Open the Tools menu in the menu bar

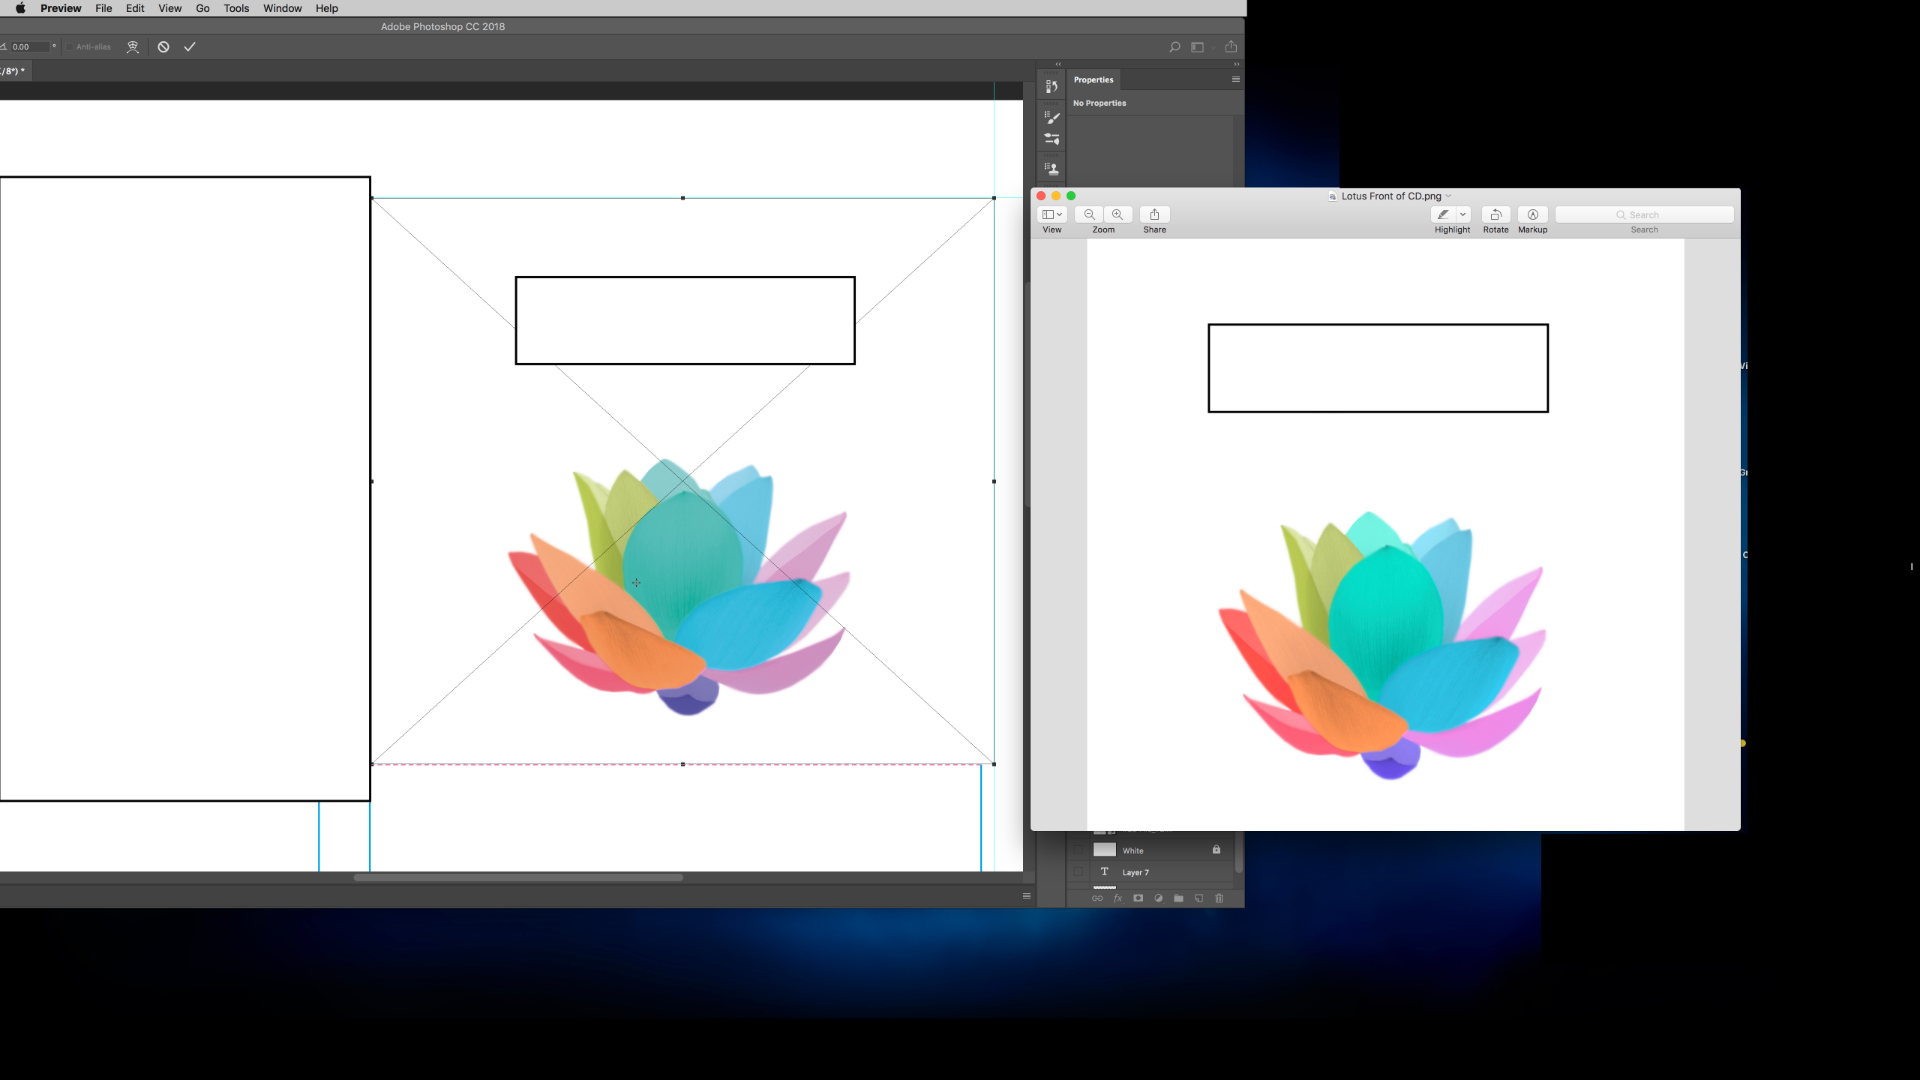tap(236, 8)
